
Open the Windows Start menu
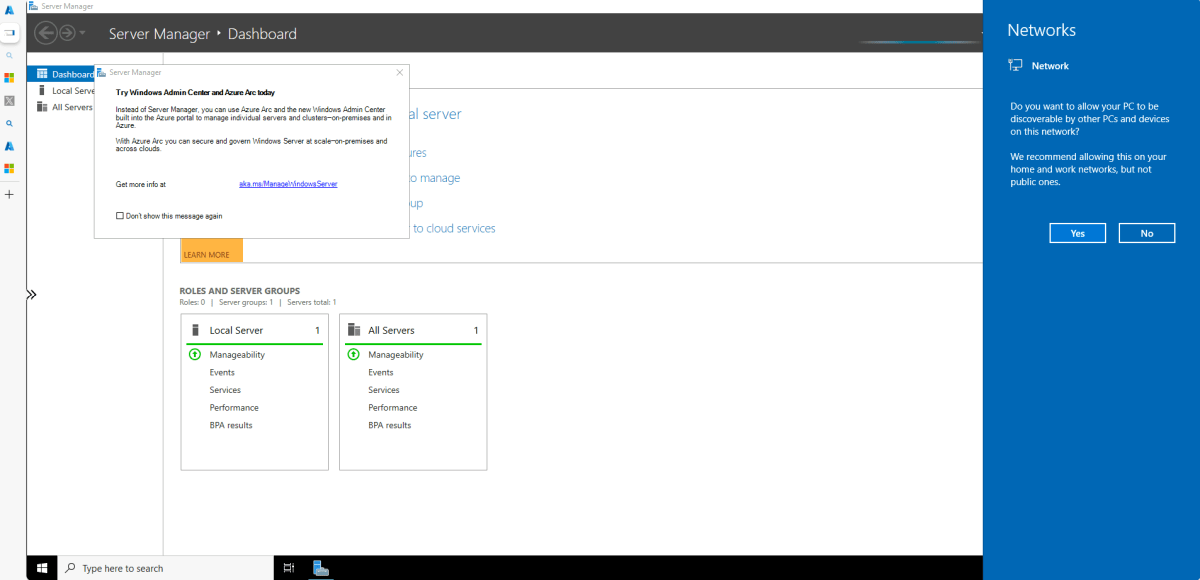coord(42,568)
